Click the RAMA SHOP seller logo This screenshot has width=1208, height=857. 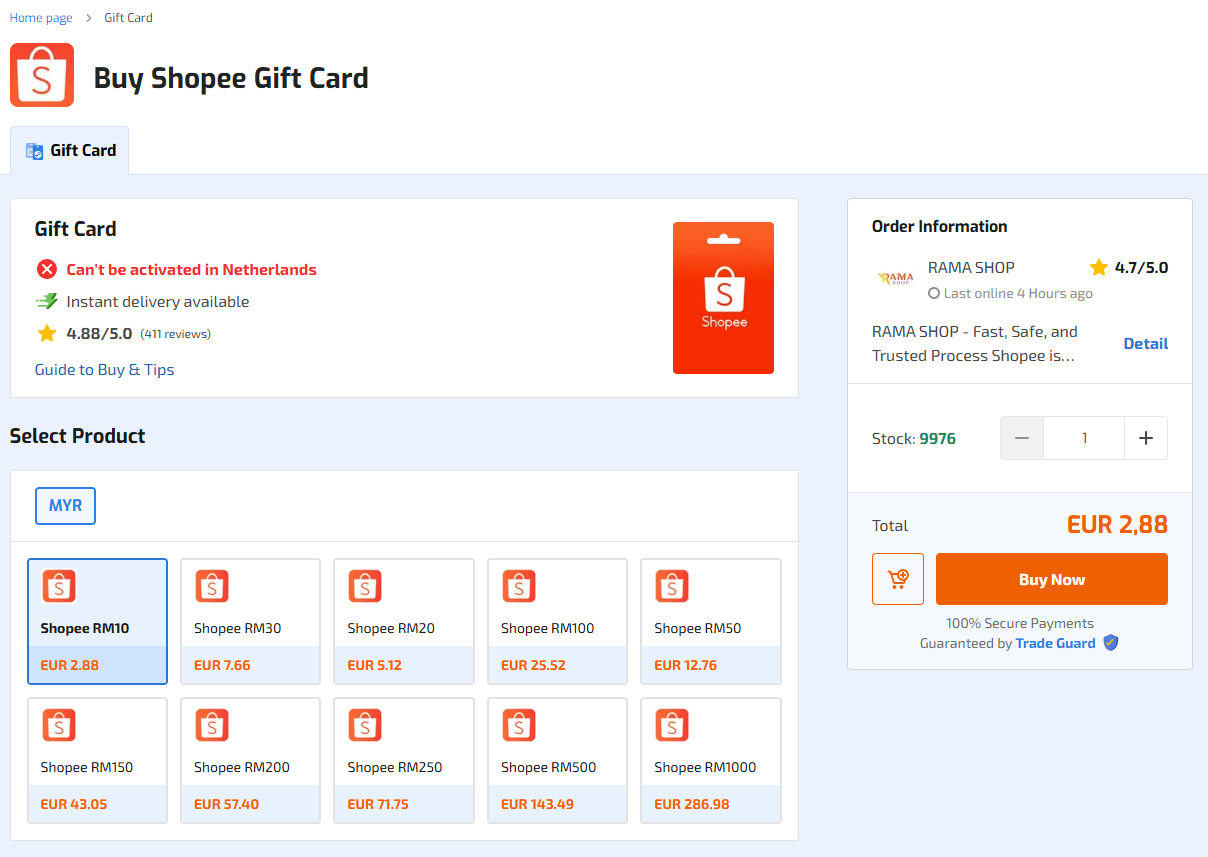click(x=895, y=278)
